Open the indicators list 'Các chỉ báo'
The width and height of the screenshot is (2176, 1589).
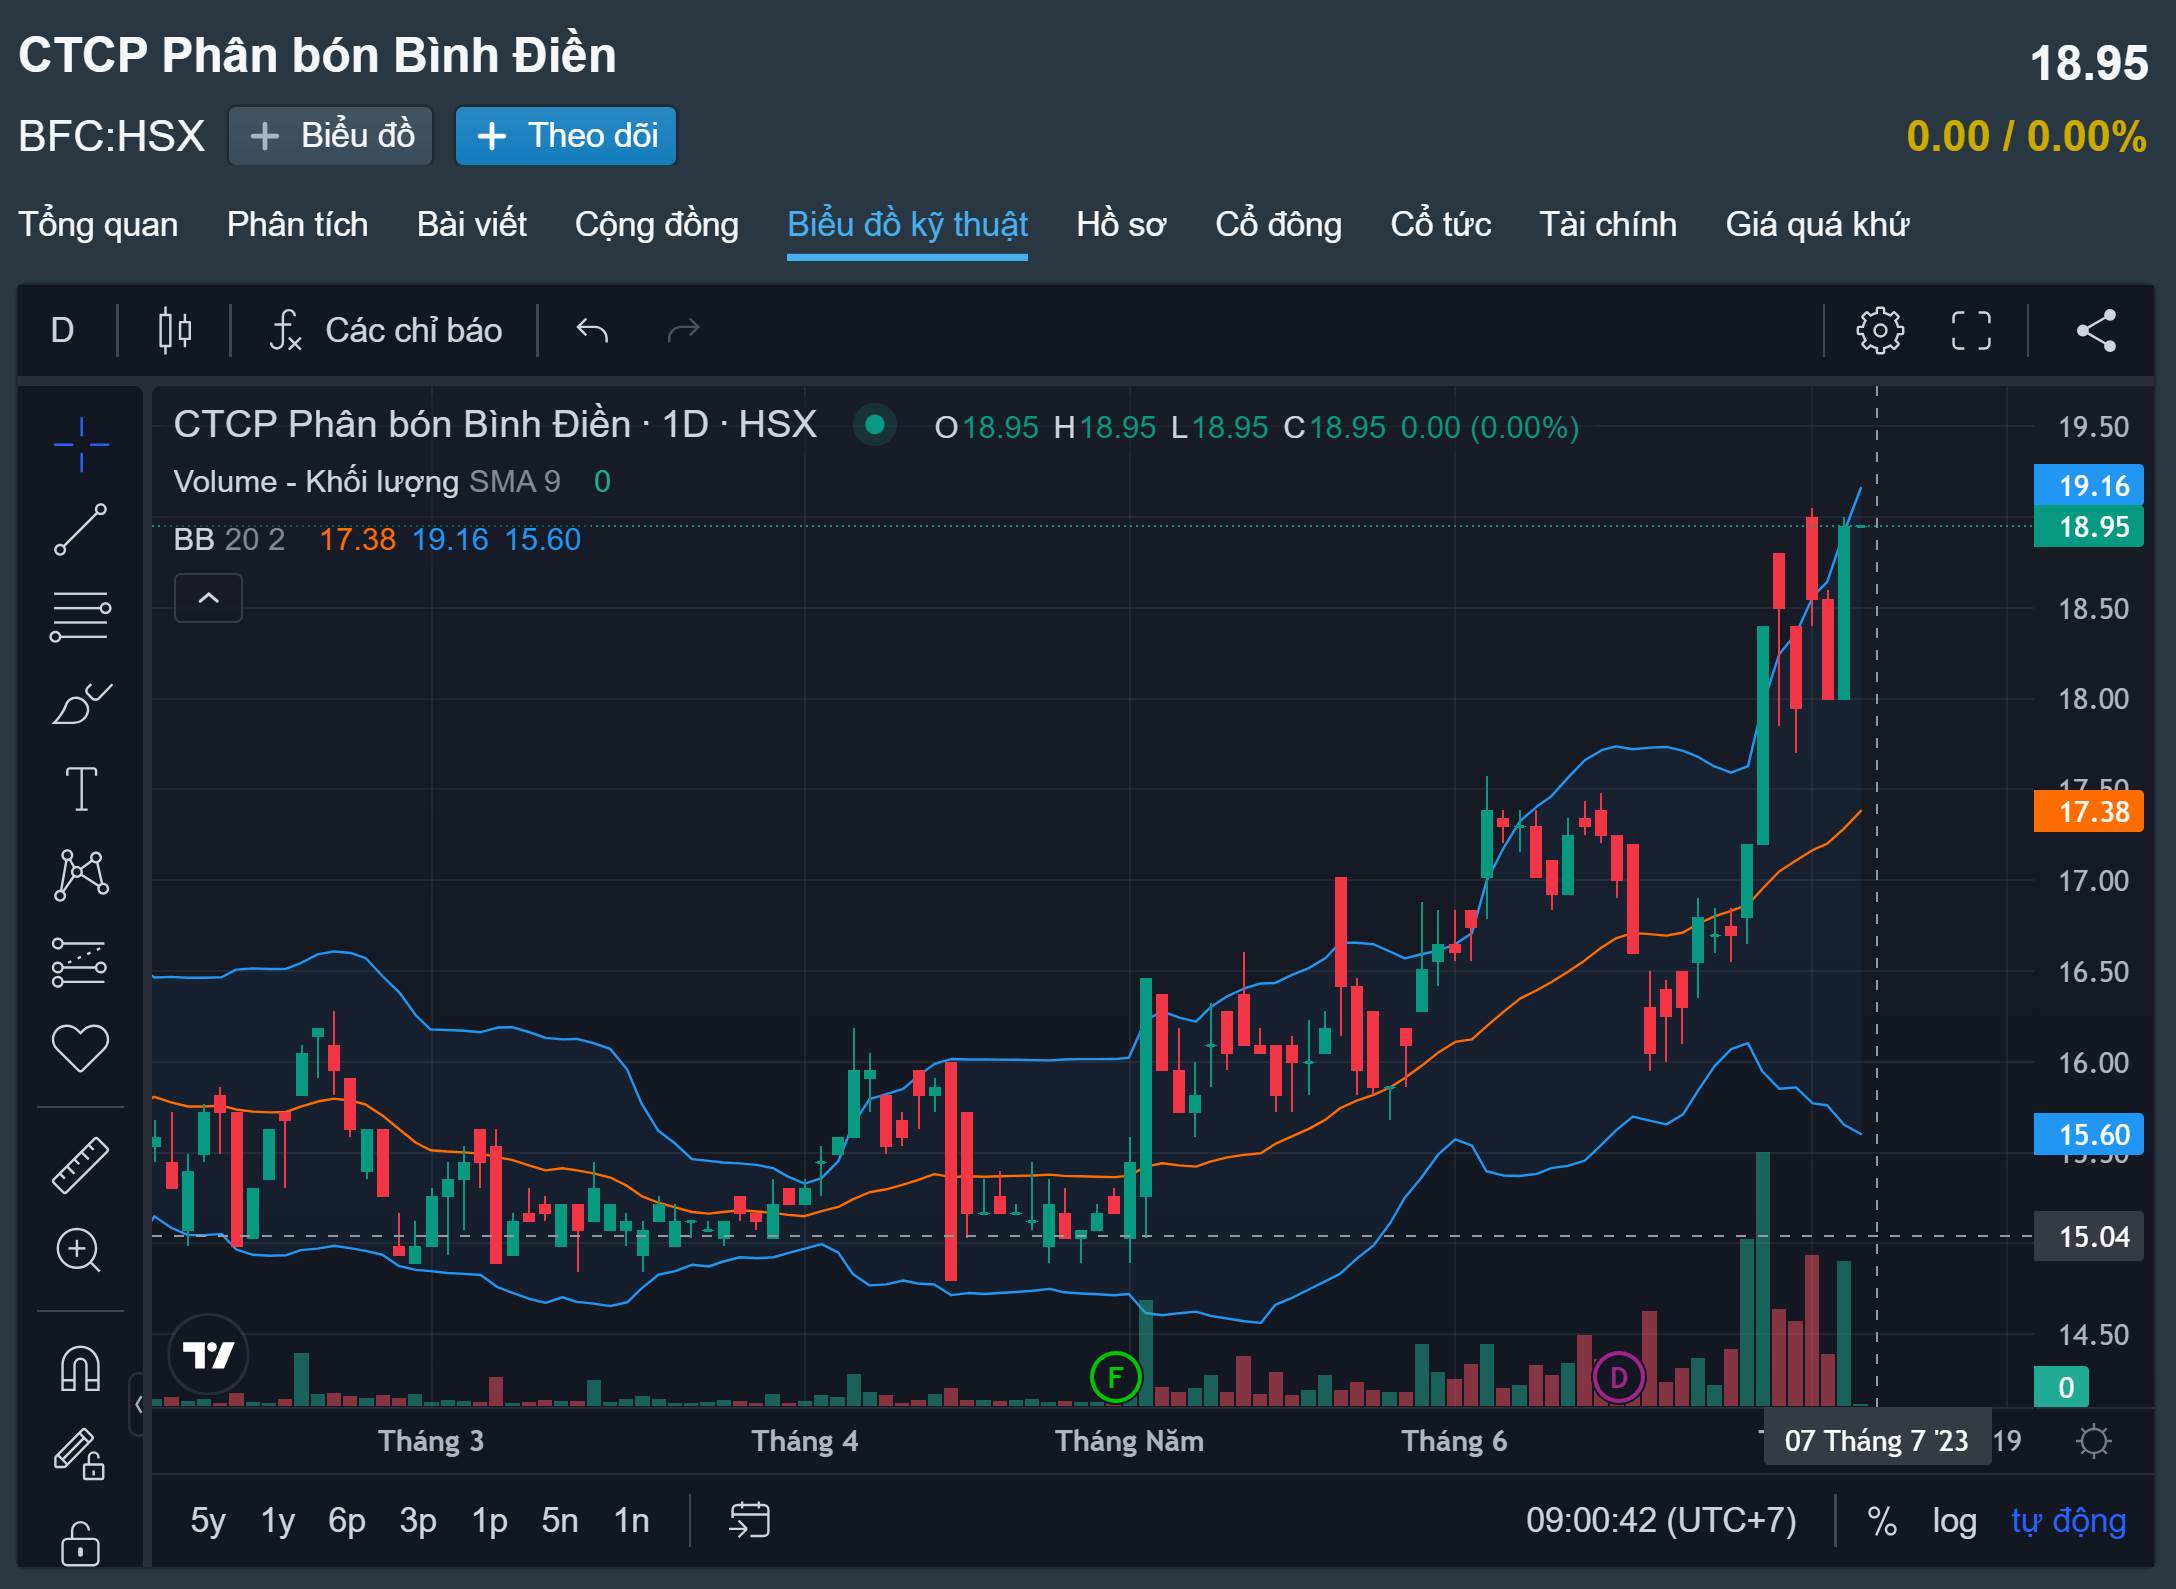tap(386, 330)
